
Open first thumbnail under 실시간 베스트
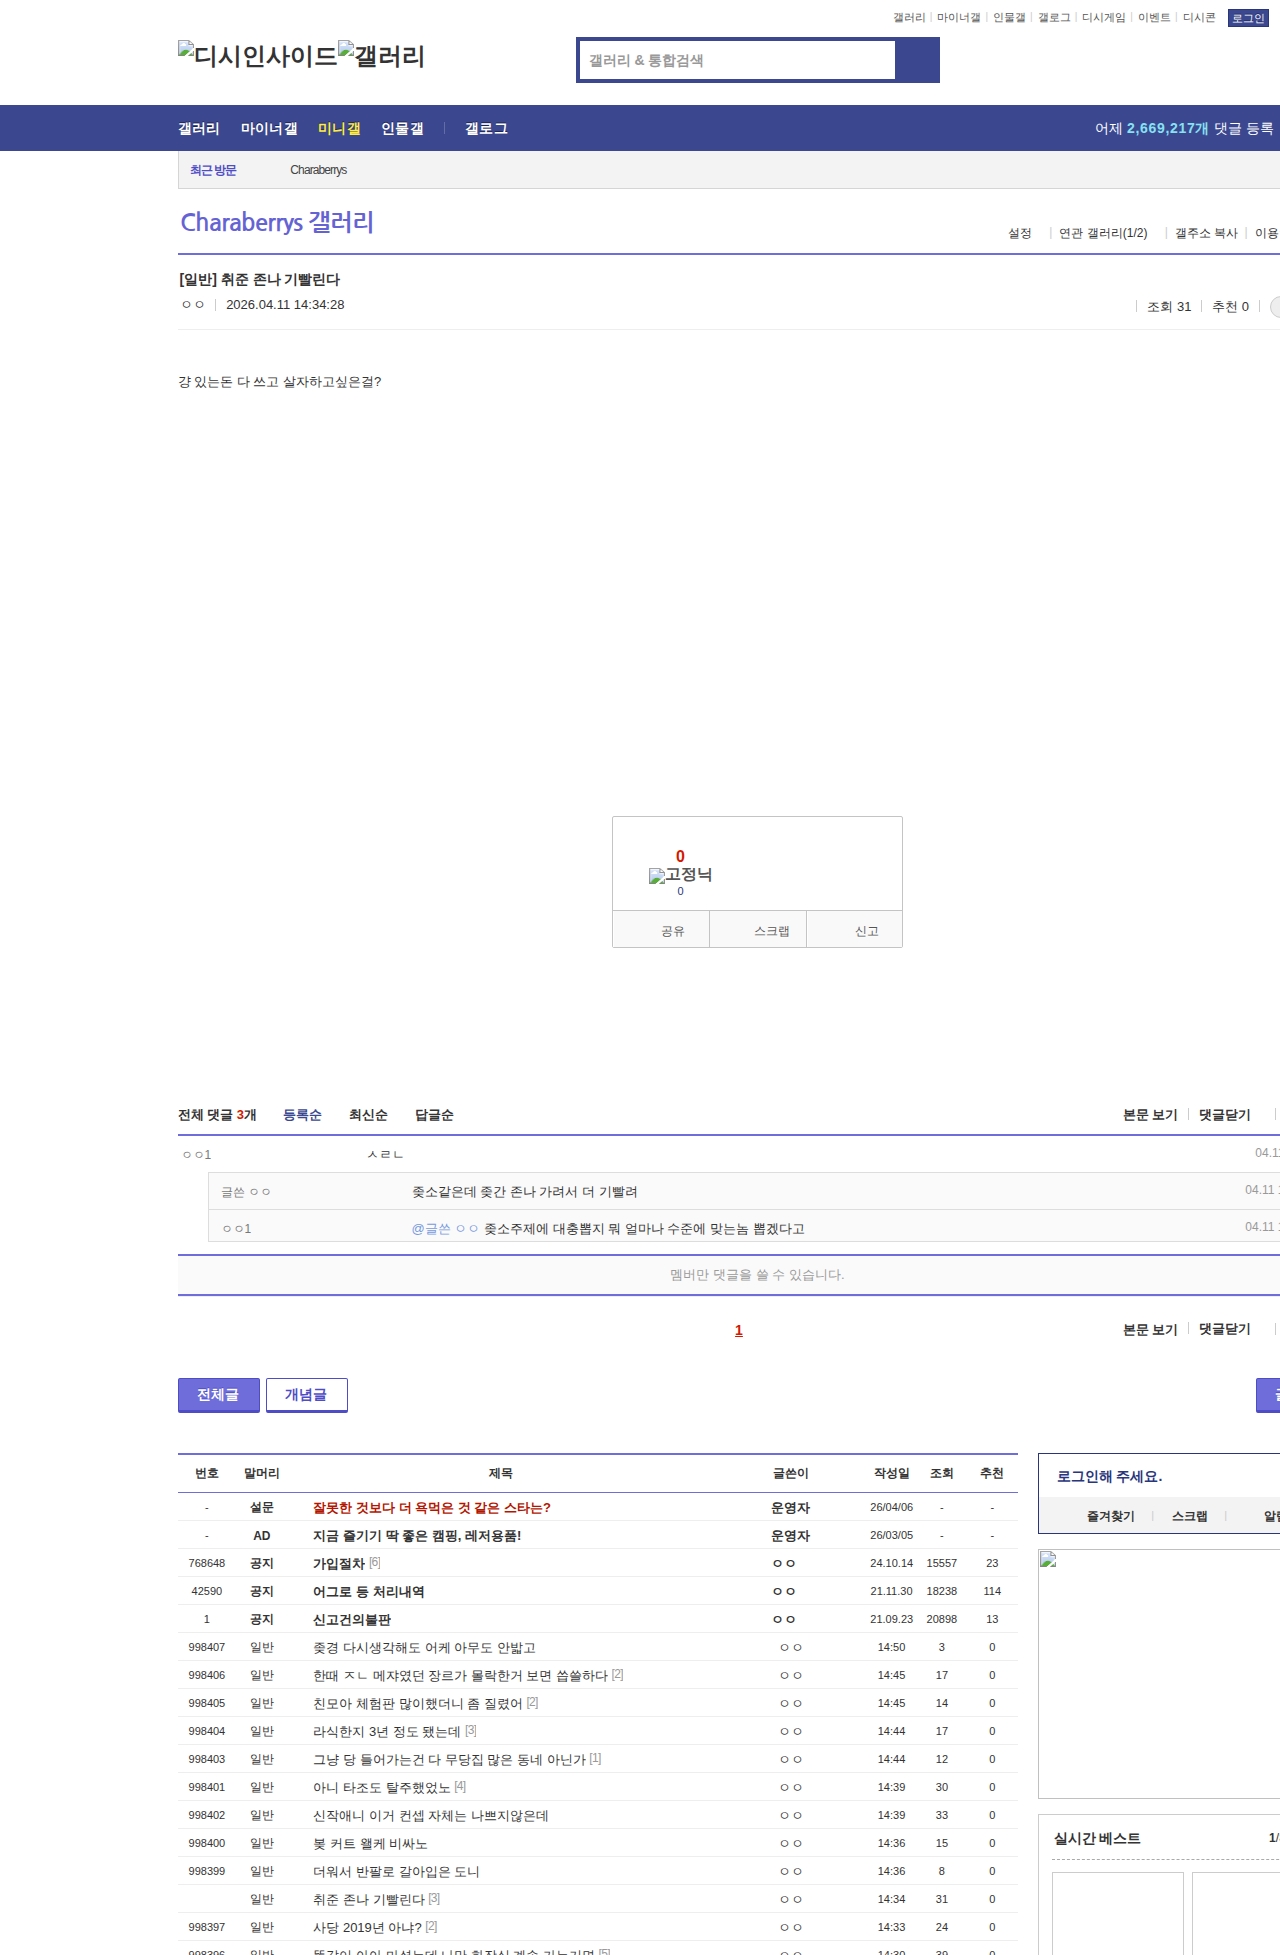[x=1117, y=1912]
